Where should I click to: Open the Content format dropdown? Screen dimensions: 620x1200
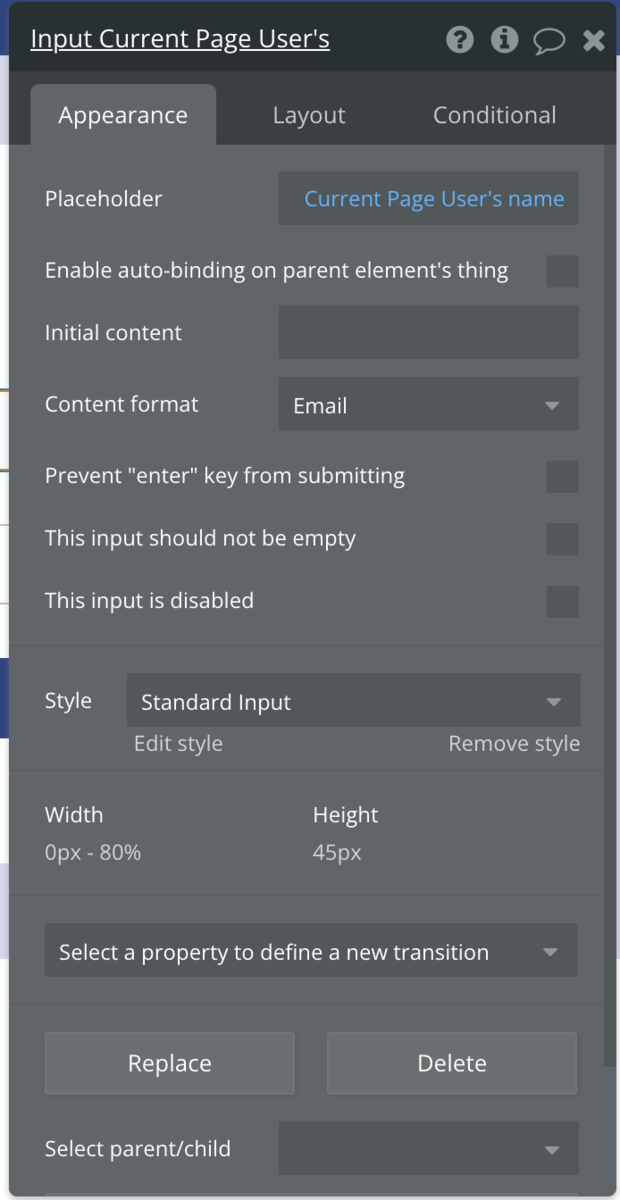coord(428,404)
